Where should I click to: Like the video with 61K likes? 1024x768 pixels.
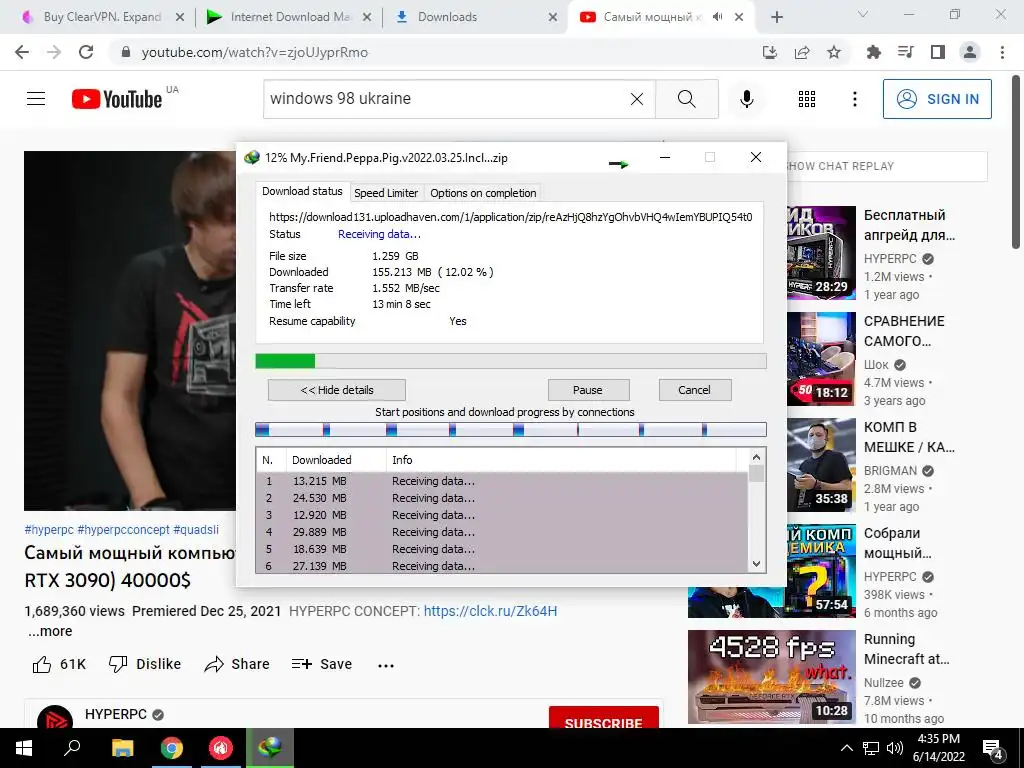[x=59, y=664]
